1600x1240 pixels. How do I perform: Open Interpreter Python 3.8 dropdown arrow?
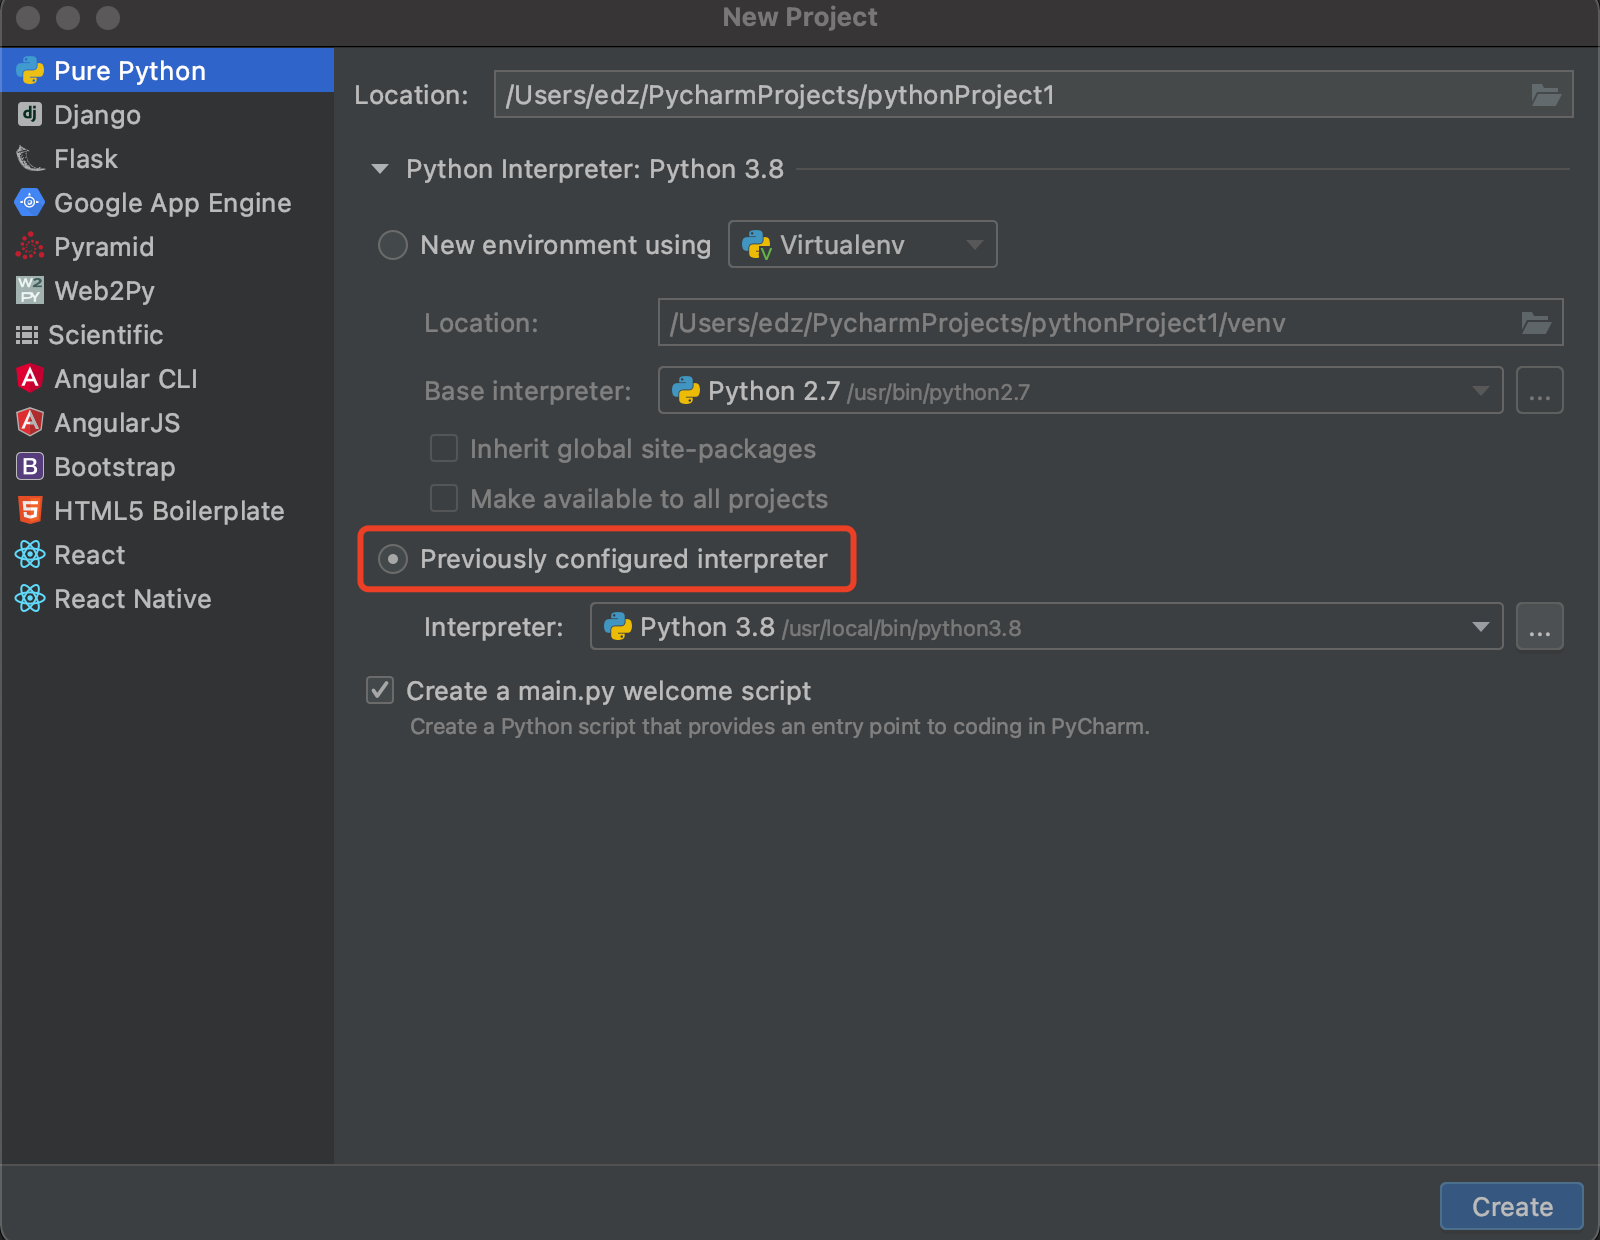pos(1481,627)
